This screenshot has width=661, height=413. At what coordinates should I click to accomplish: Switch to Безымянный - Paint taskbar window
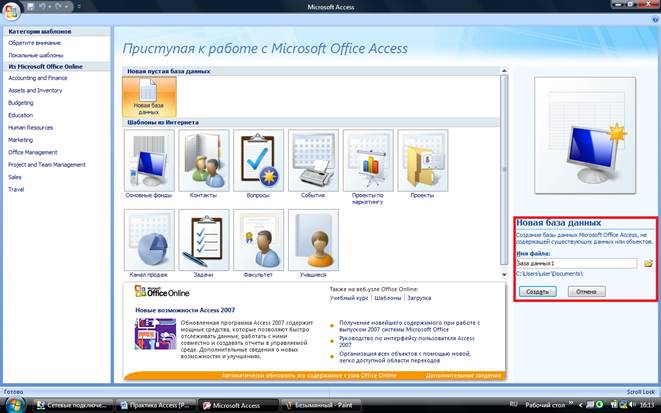pyautogui.click(x=322, y=405)
